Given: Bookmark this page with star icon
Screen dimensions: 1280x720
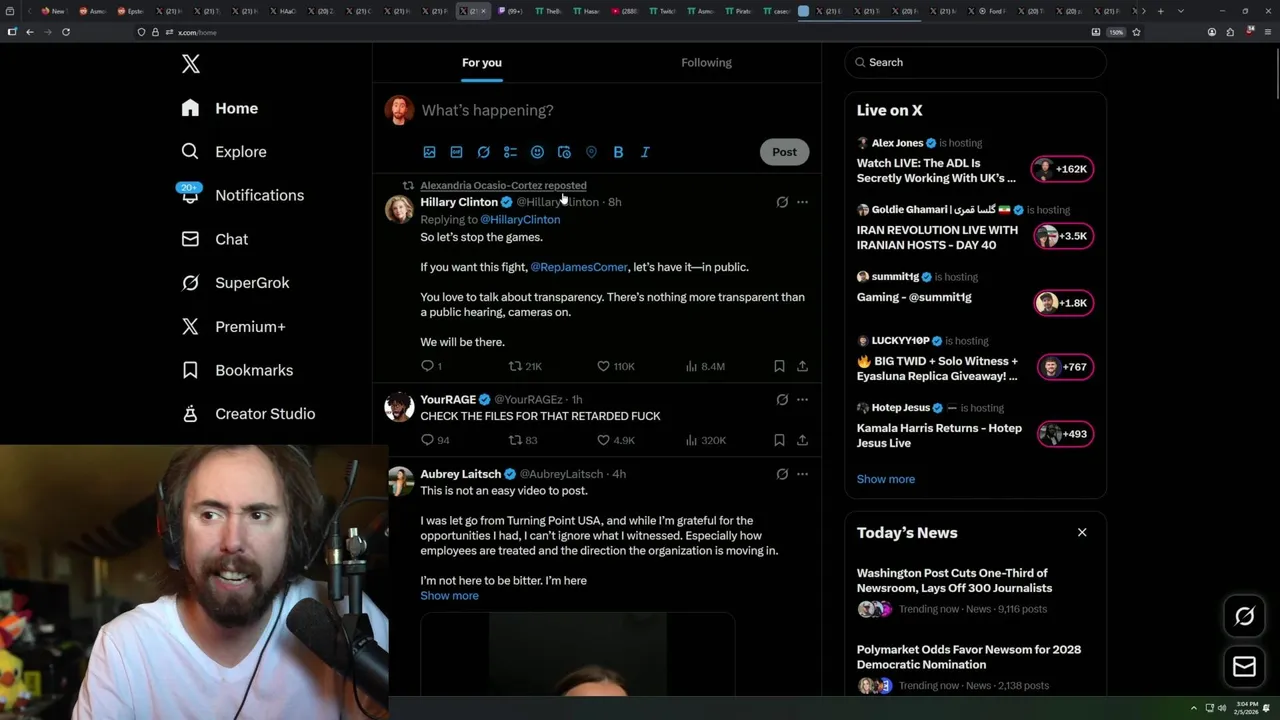Looking at the screenshot, I should [x=1136, y=32].
